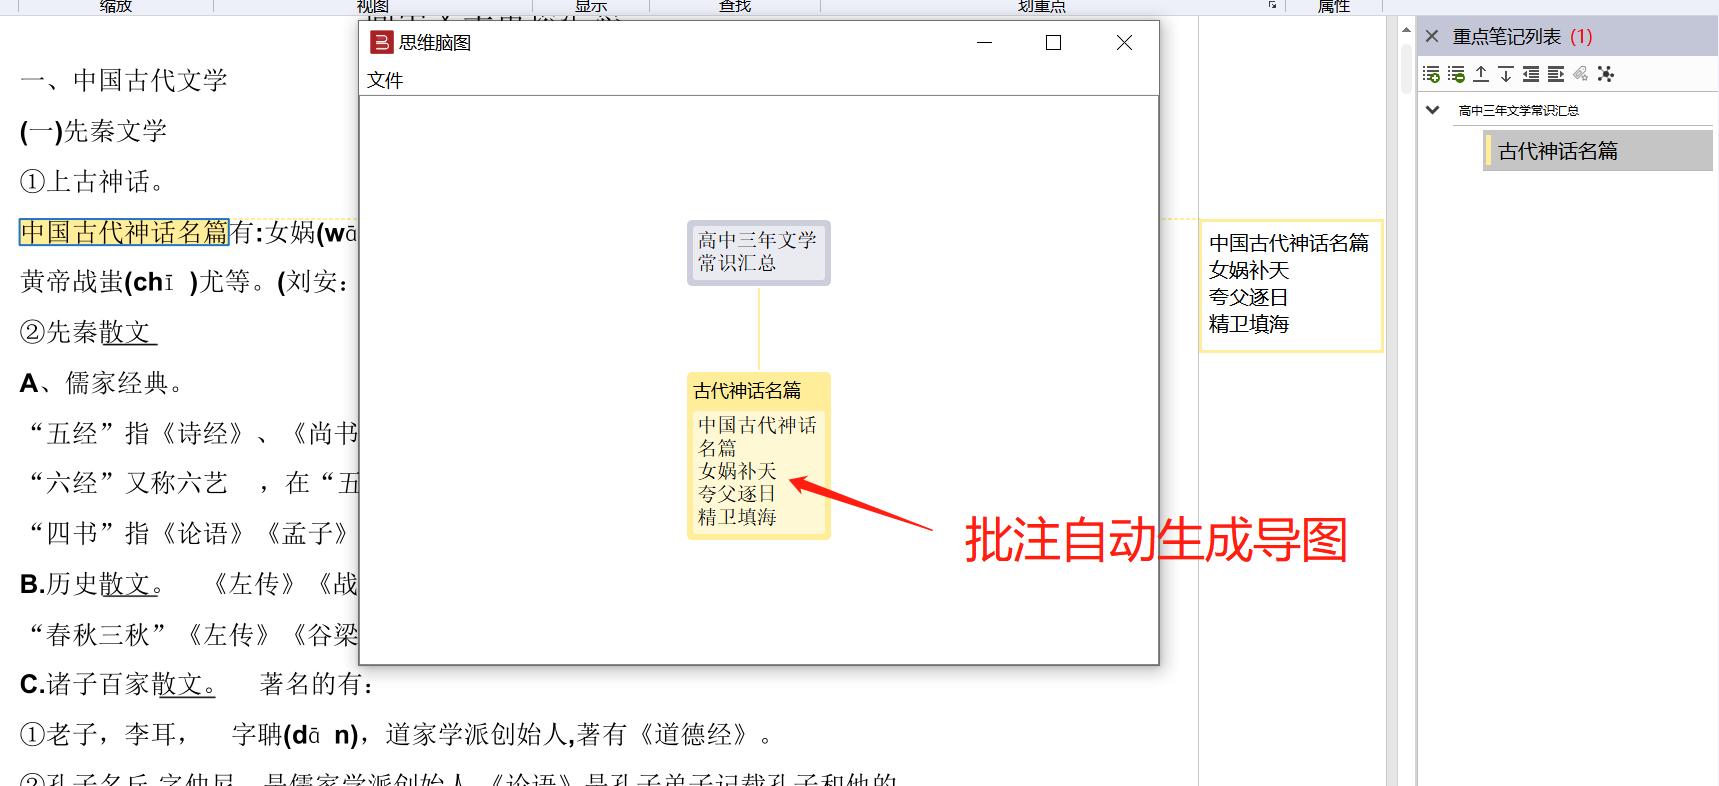Click the scrollbar up arrow
This screenshot has height=786, width=1719.
[1407, 28]
